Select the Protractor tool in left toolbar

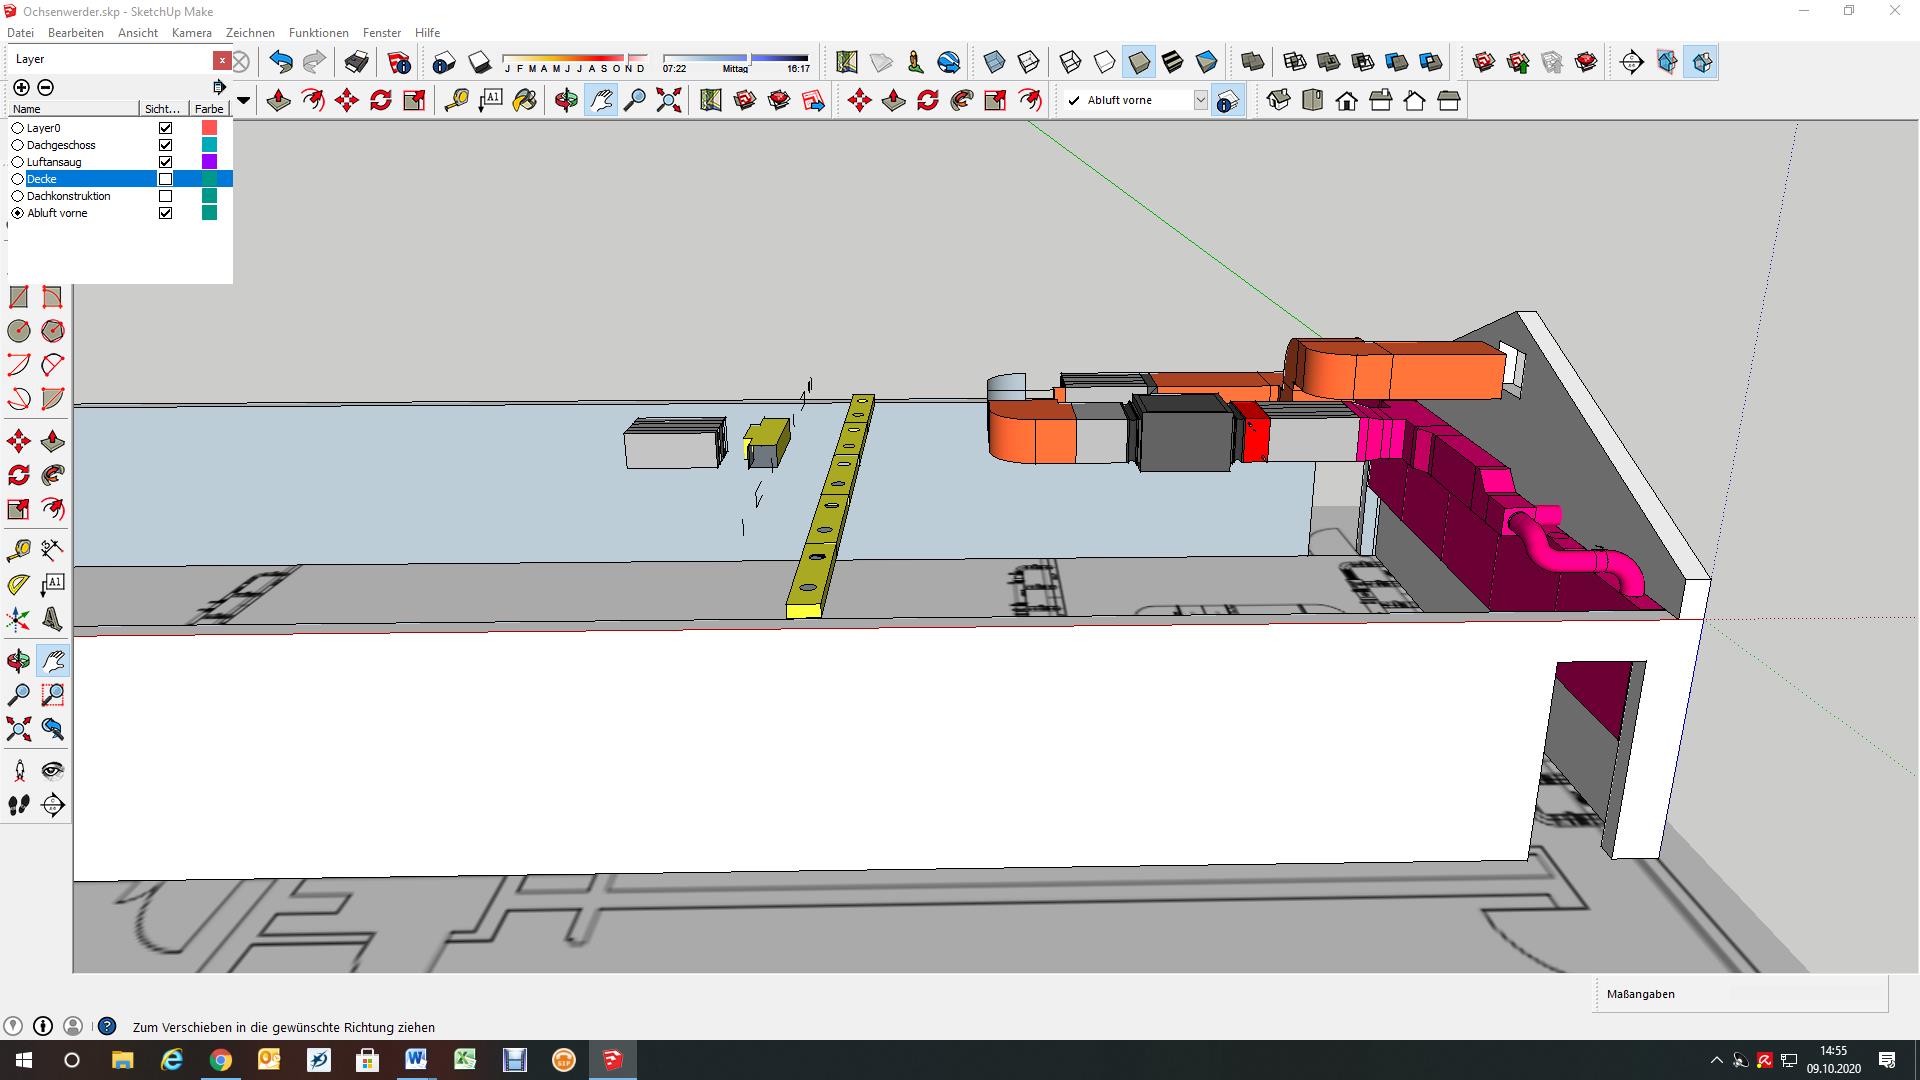click(19, 584)
